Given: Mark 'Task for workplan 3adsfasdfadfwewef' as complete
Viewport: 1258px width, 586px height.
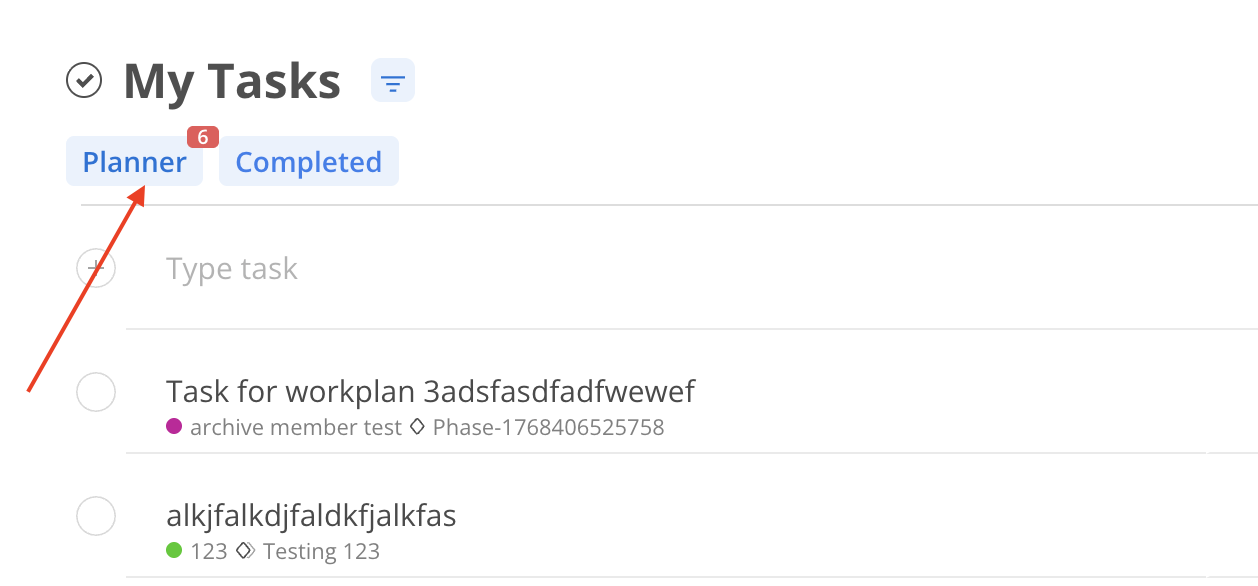Looking at the screenshot, I should [96, 392].
